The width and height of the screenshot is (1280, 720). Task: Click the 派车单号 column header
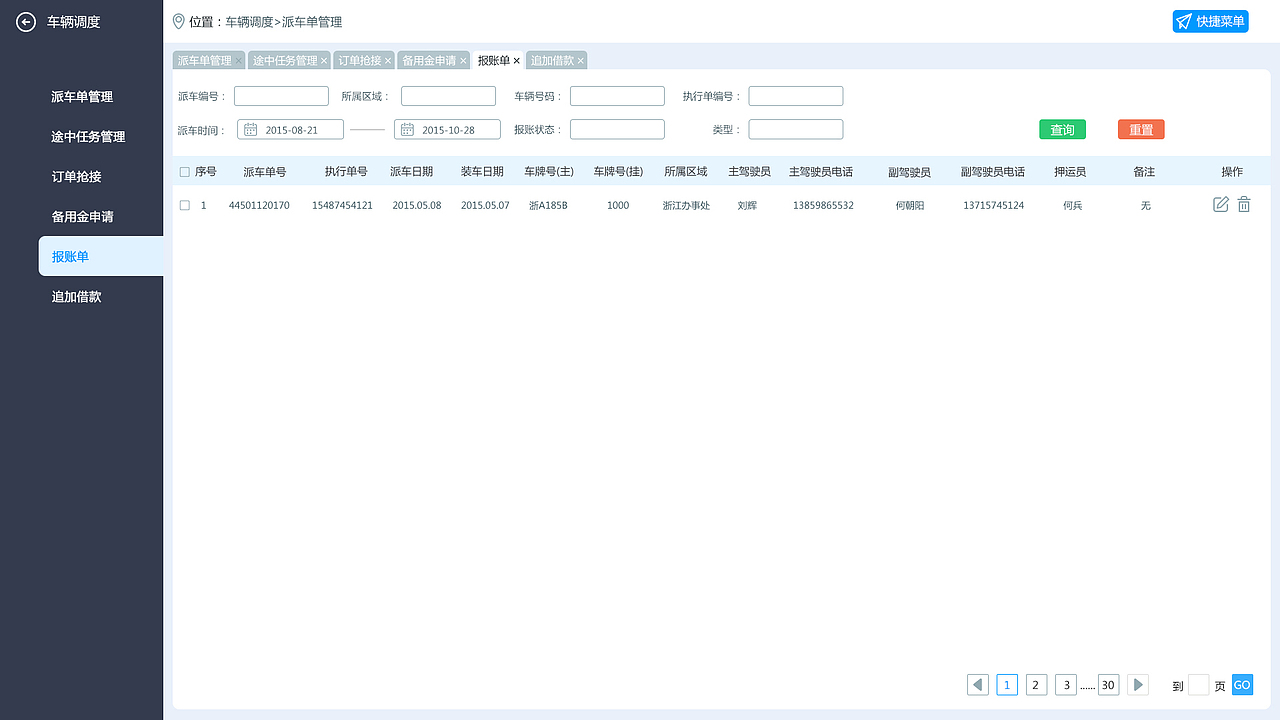point(264,172)
